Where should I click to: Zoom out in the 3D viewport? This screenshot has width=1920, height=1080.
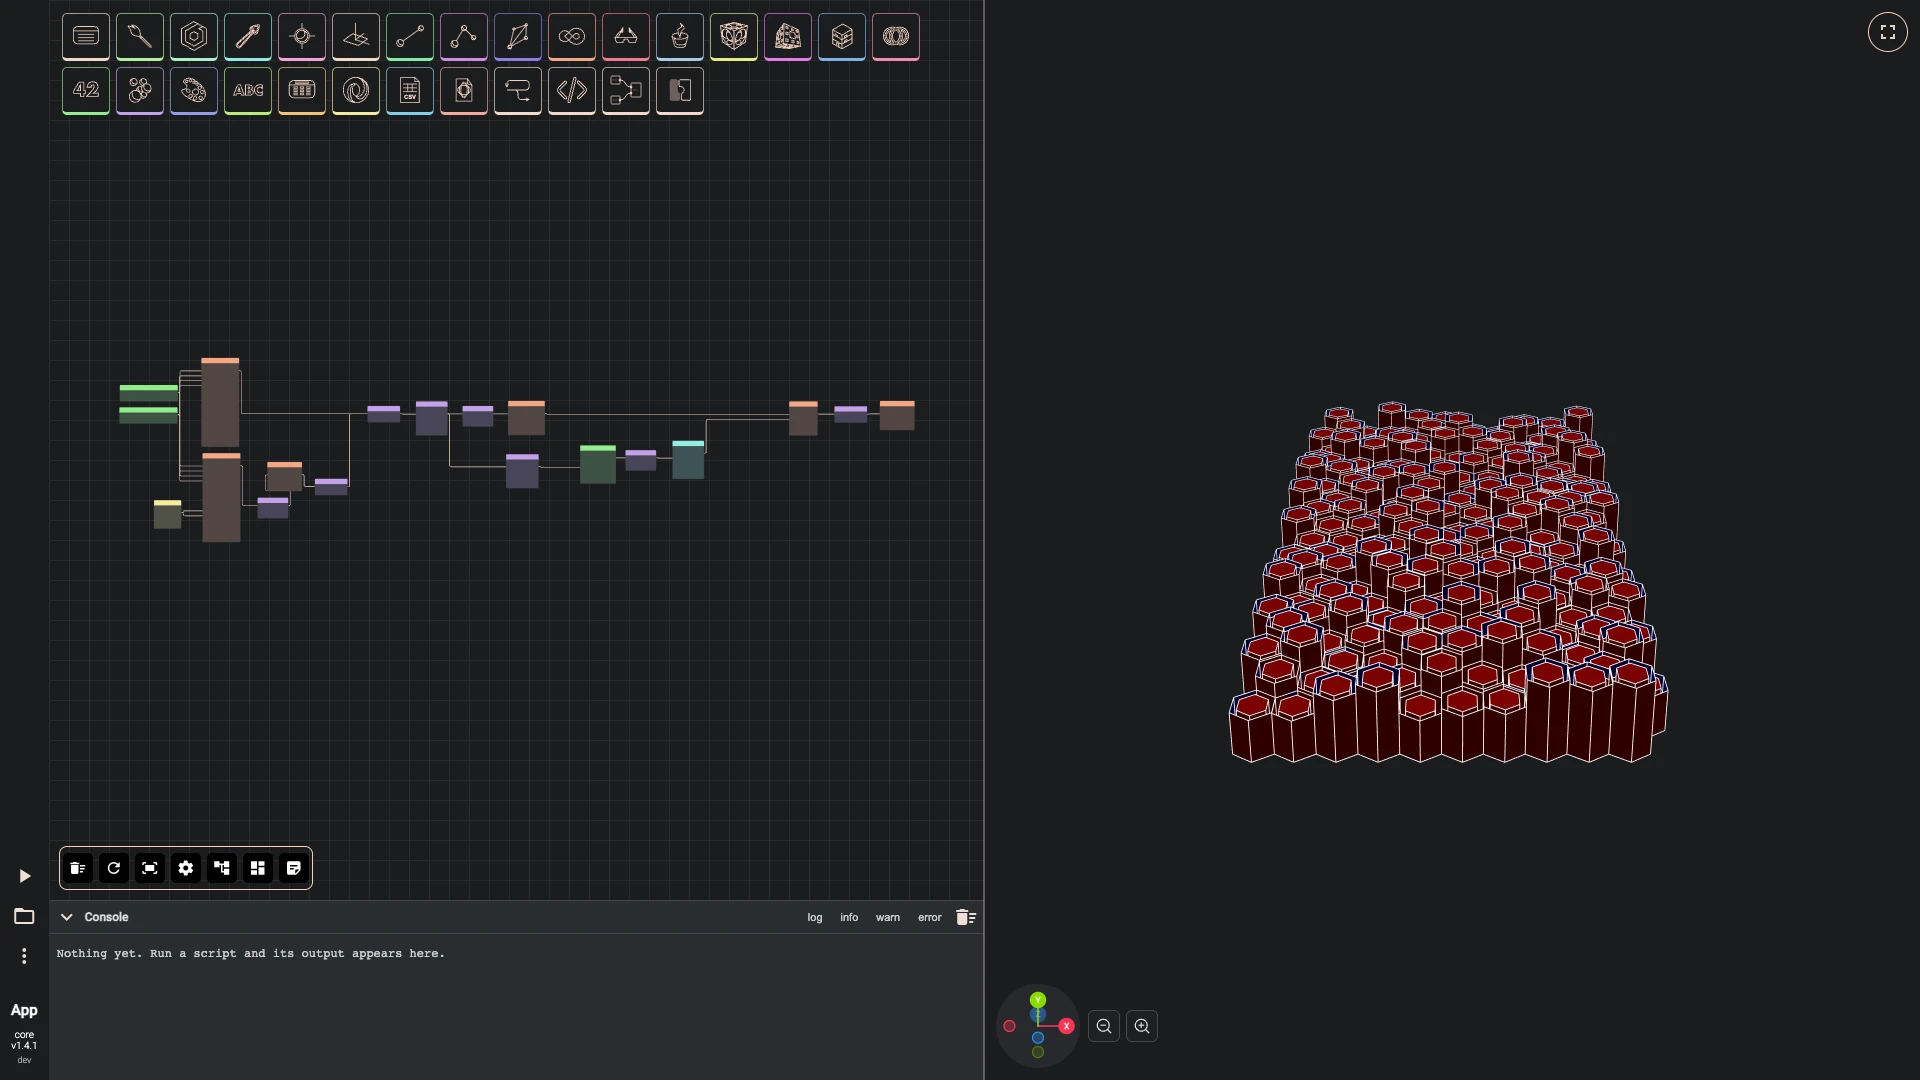coord(1104,1026)
